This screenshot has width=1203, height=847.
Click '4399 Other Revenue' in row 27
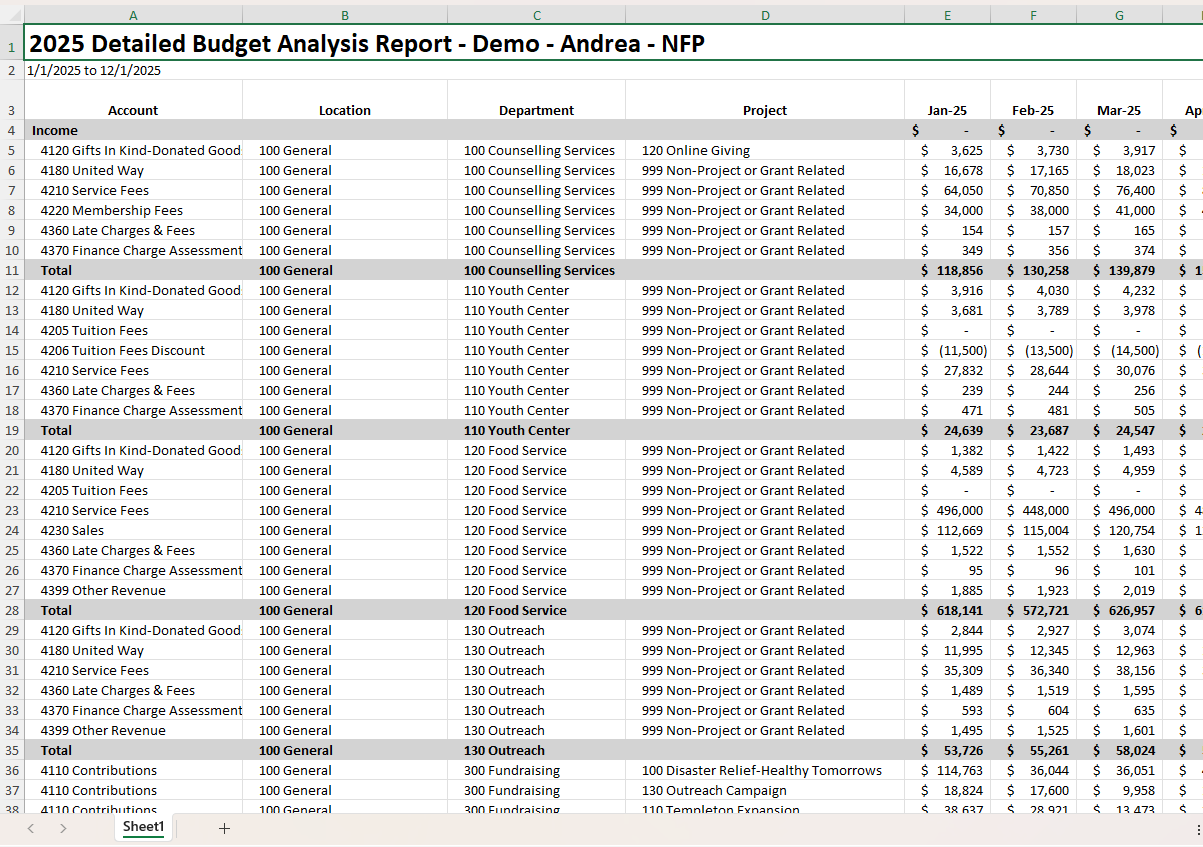coord(133,590)
